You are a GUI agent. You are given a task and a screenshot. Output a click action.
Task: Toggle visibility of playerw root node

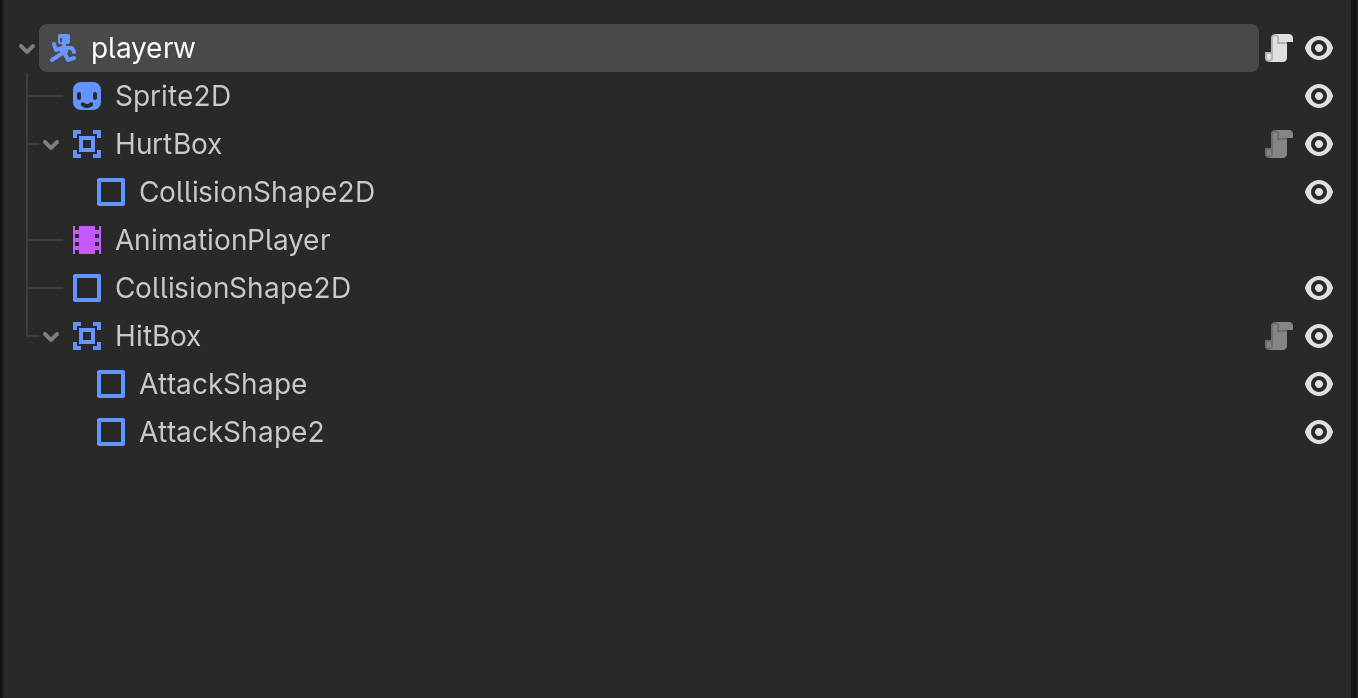(x=1319, y=48)
